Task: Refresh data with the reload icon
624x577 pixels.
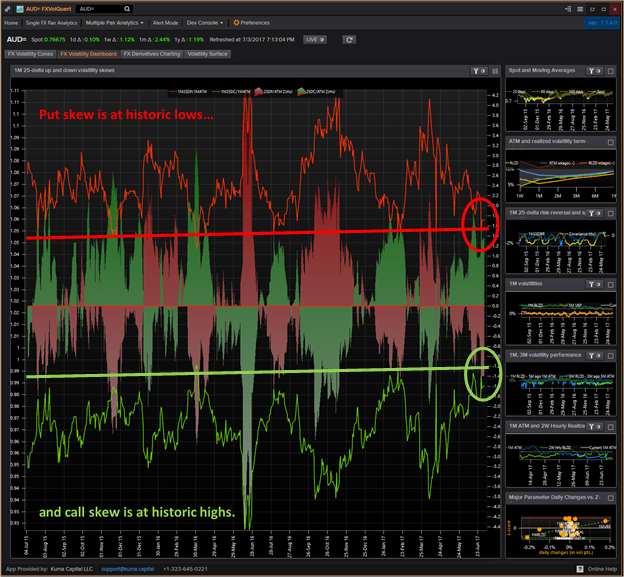Action: [349, 39]
